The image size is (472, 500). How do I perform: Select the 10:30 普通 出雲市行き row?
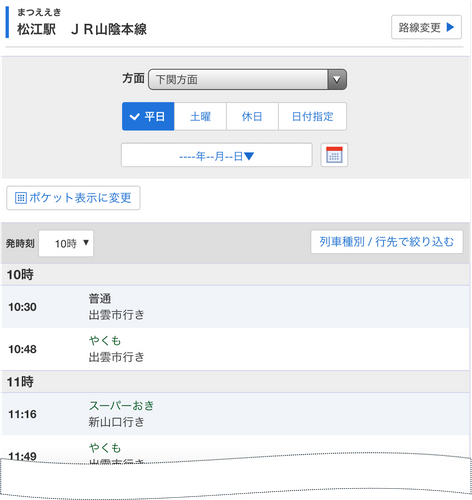(236, 307)
